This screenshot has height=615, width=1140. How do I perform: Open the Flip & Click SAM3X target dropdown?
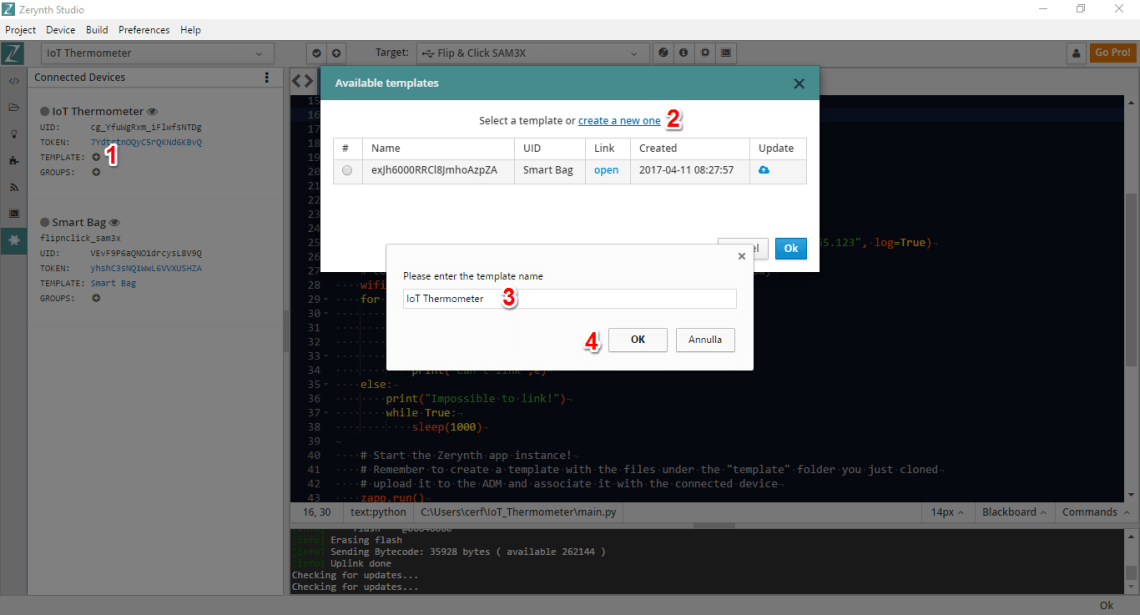(x=530, y=53)
